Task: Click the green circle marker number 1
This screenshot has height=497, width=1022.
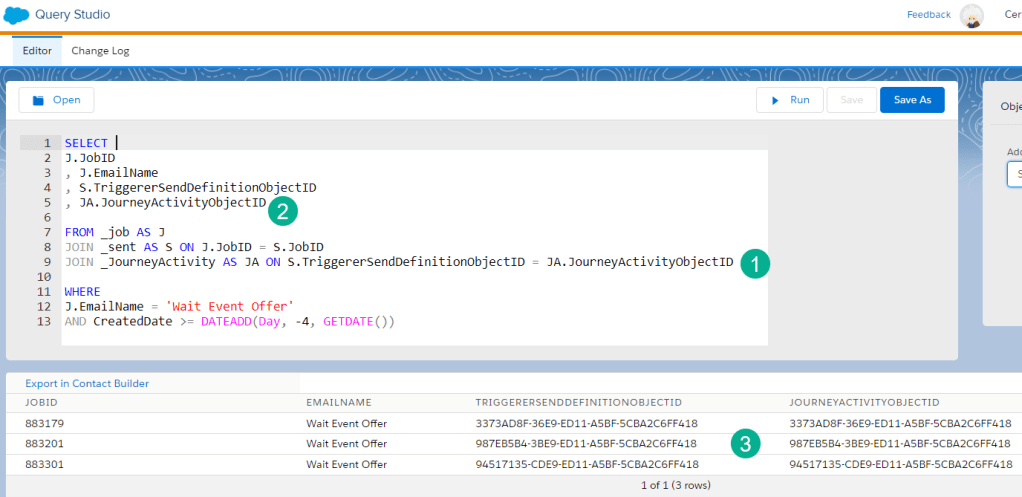Action: 754,263
